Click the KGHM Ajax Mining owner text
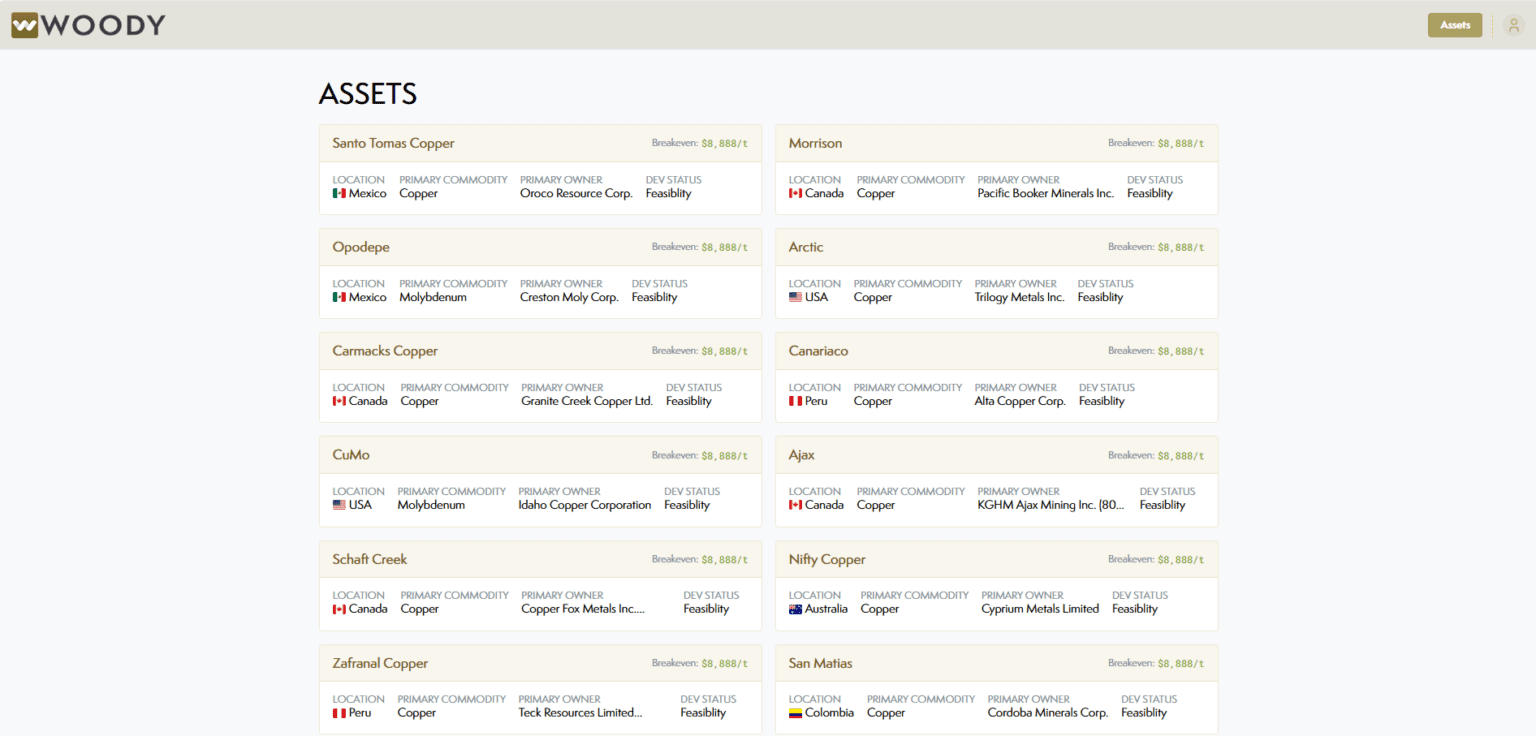This screenshot has height=736, width=1536. (x=1050, y=506)
